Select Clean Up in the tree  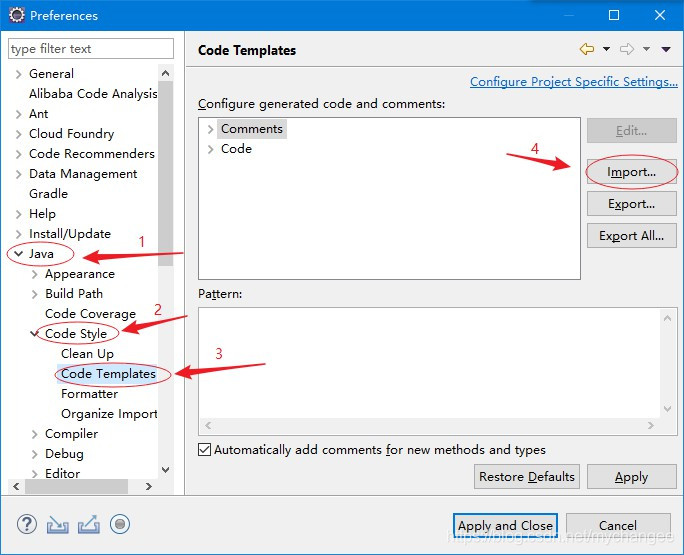click(x=87, y=354)
